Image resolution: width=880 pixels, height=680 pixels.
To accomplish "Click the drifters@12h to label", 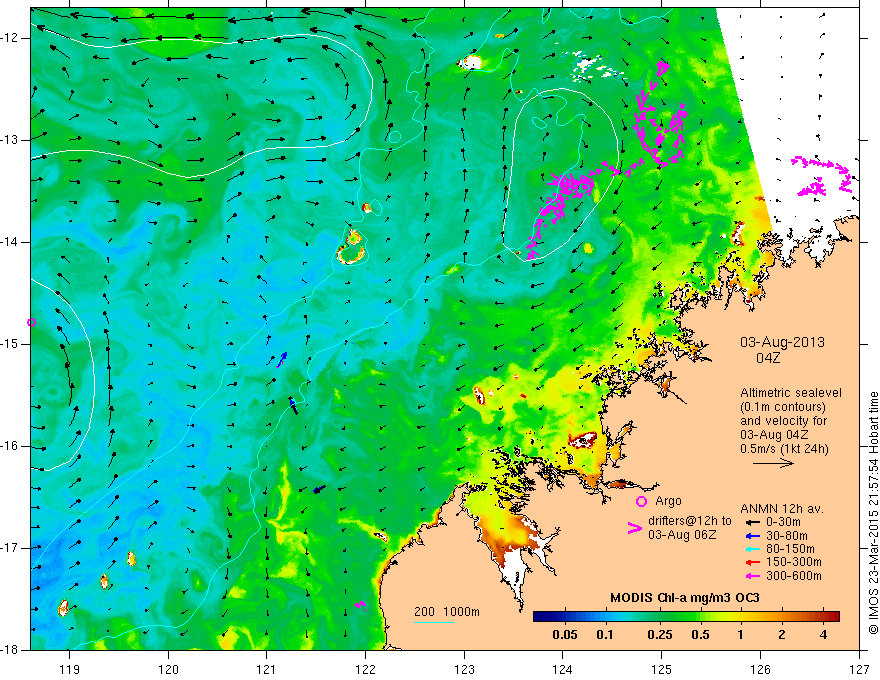I will 690,521.
